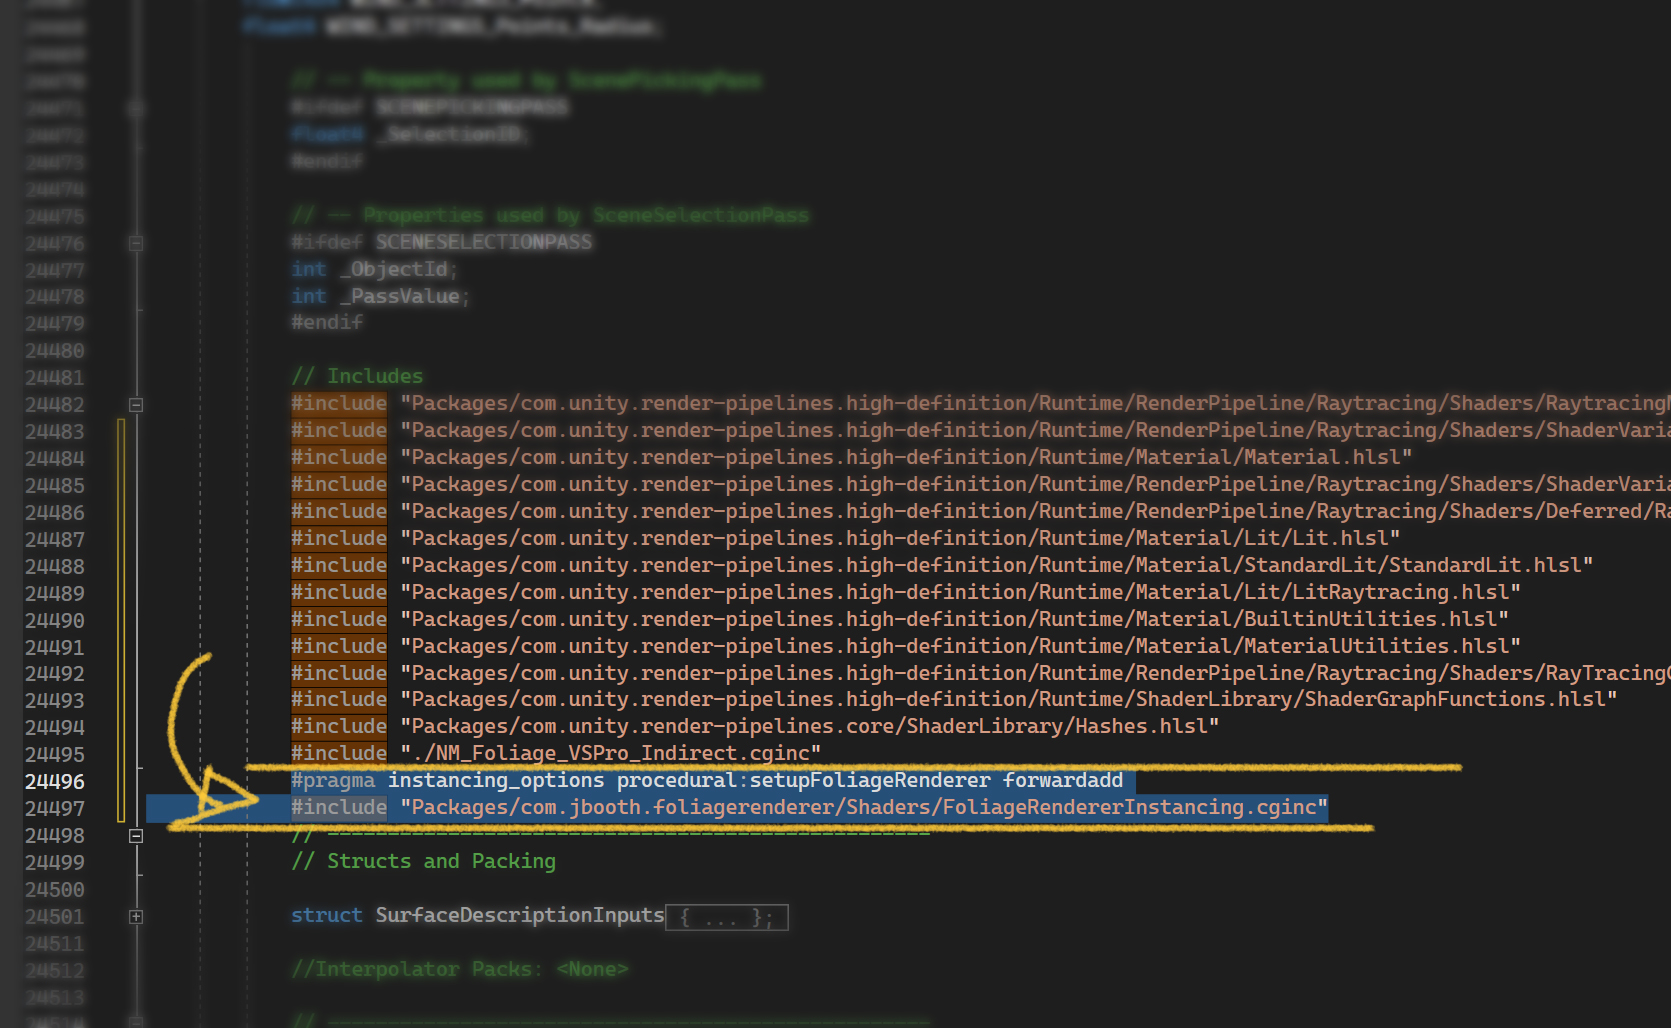Click line number 24497 in the gutter
Image resolution: width=1671 pixels, height=1028 pixels.
[55, 808]
